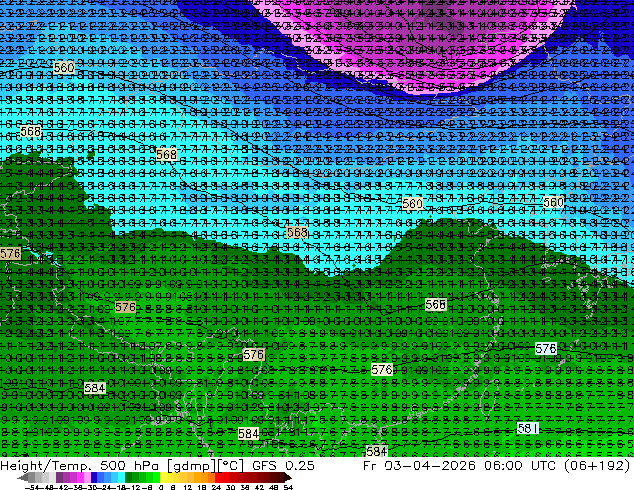Click the '500 hPa' level text
This screenshot has width=634, height=490.
[131, 465]
